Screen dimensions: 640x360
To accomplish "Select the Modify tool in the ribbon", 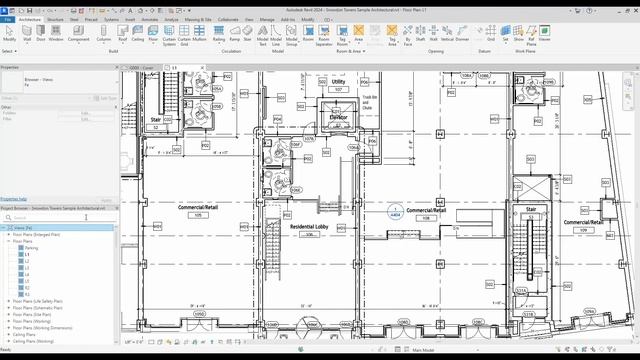I will click(x=9, y=33).
